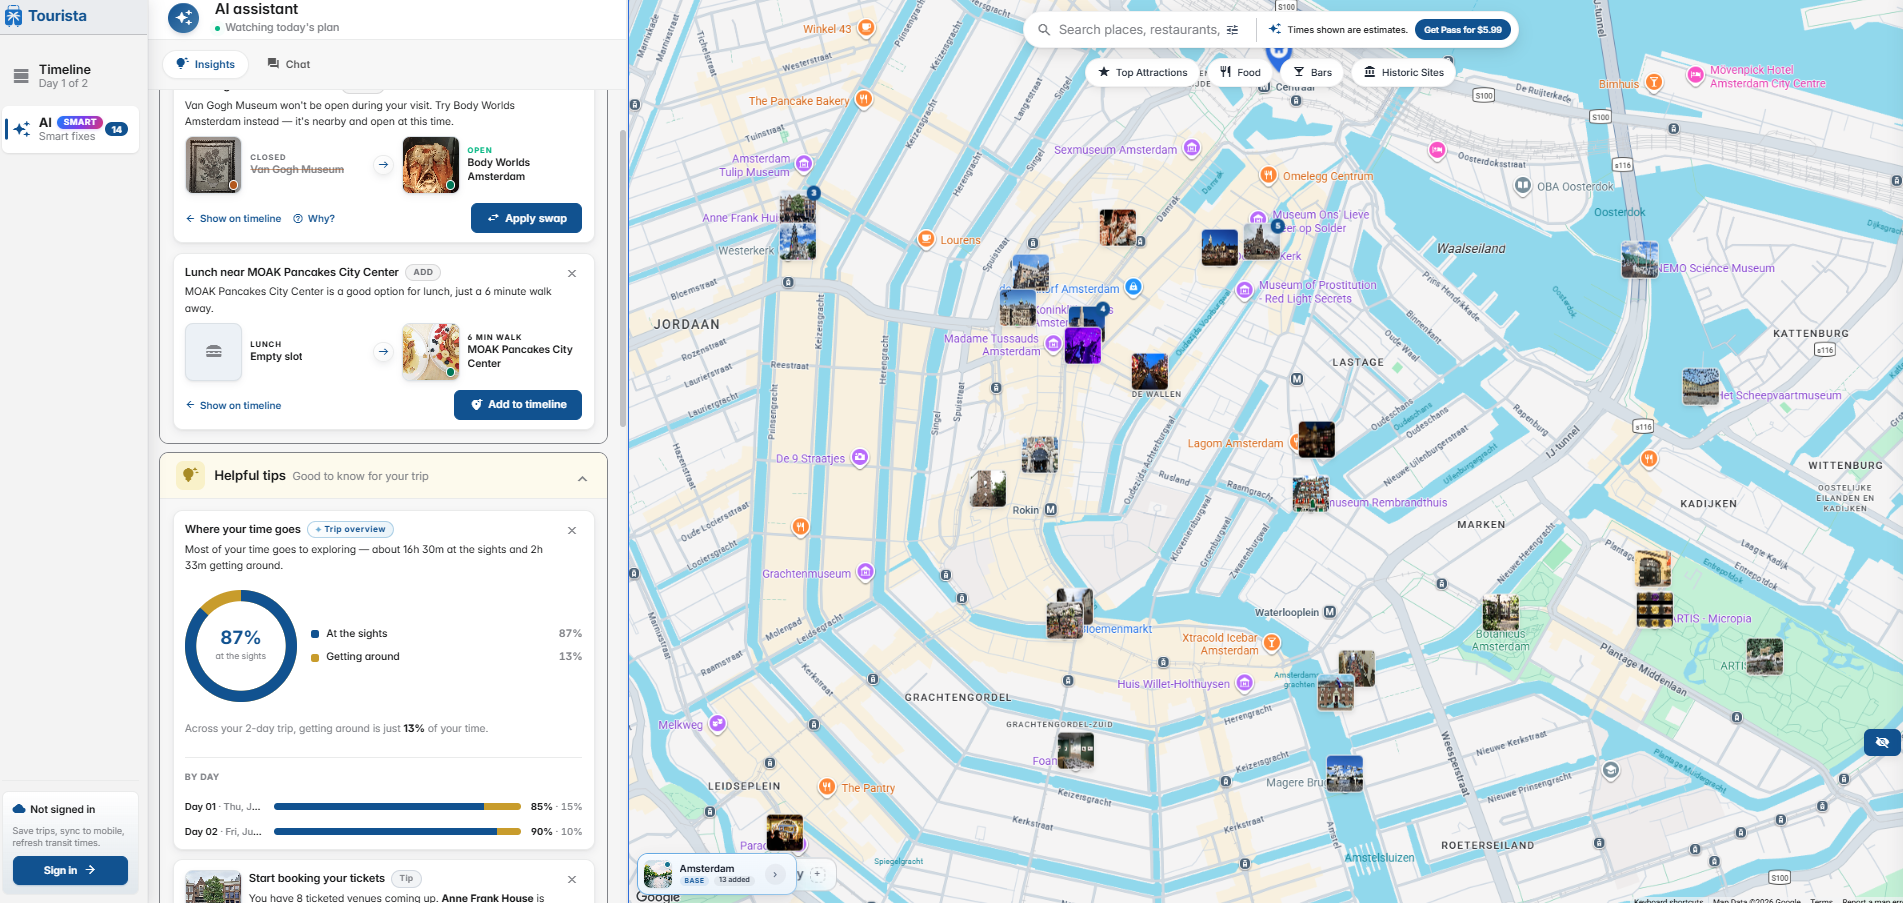This screenshot has width=1903, height=903.
Task: Dismiss the Start booking your tickets tip
Action: pyautogui.click(x=572, y=880)
